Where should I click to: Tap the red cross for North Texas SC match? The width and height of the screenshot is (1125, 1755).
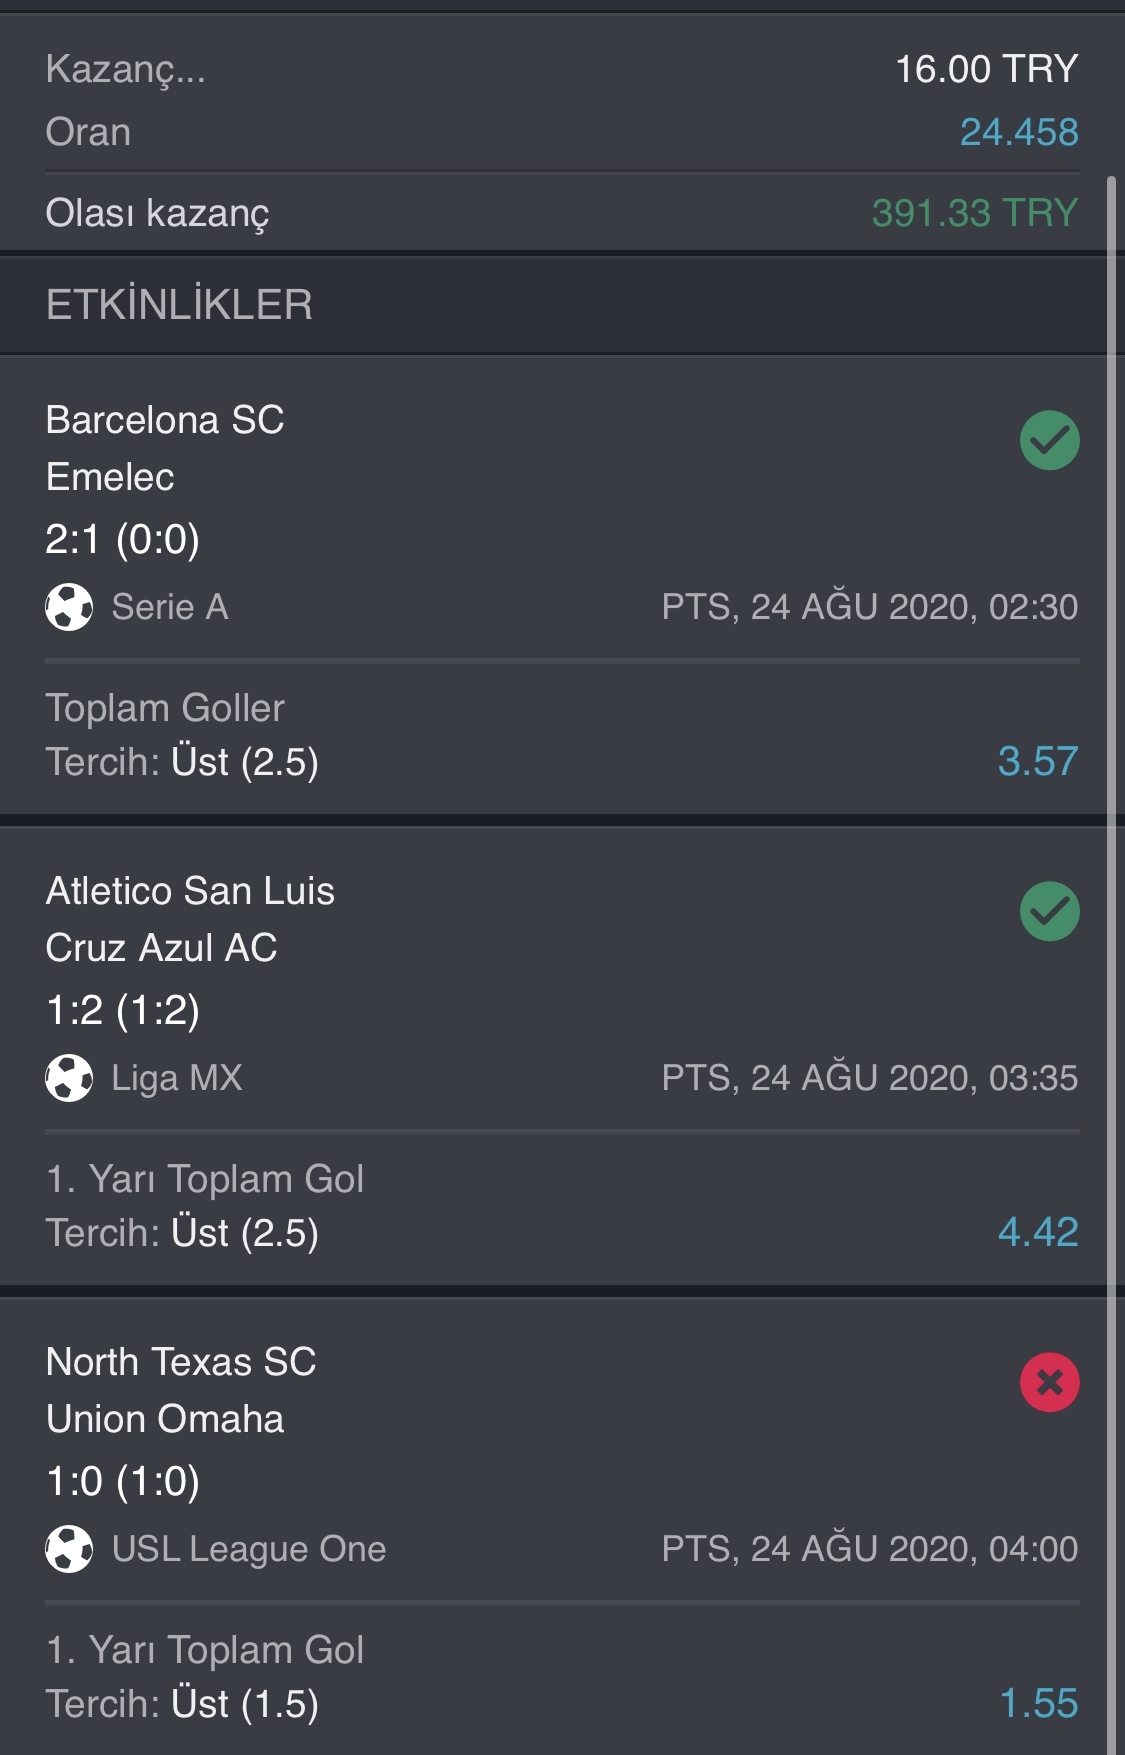[1049, 1382]
